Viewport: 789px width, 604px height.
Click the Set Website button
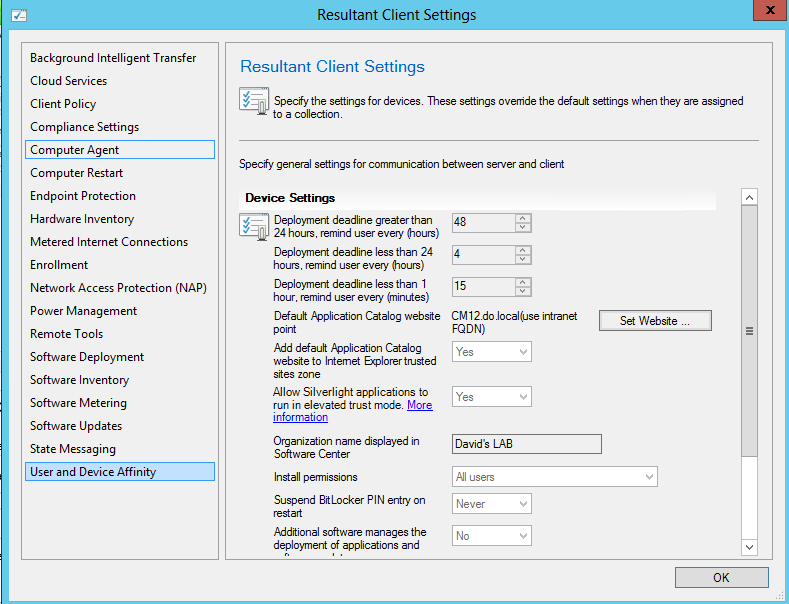pos(655,321)
